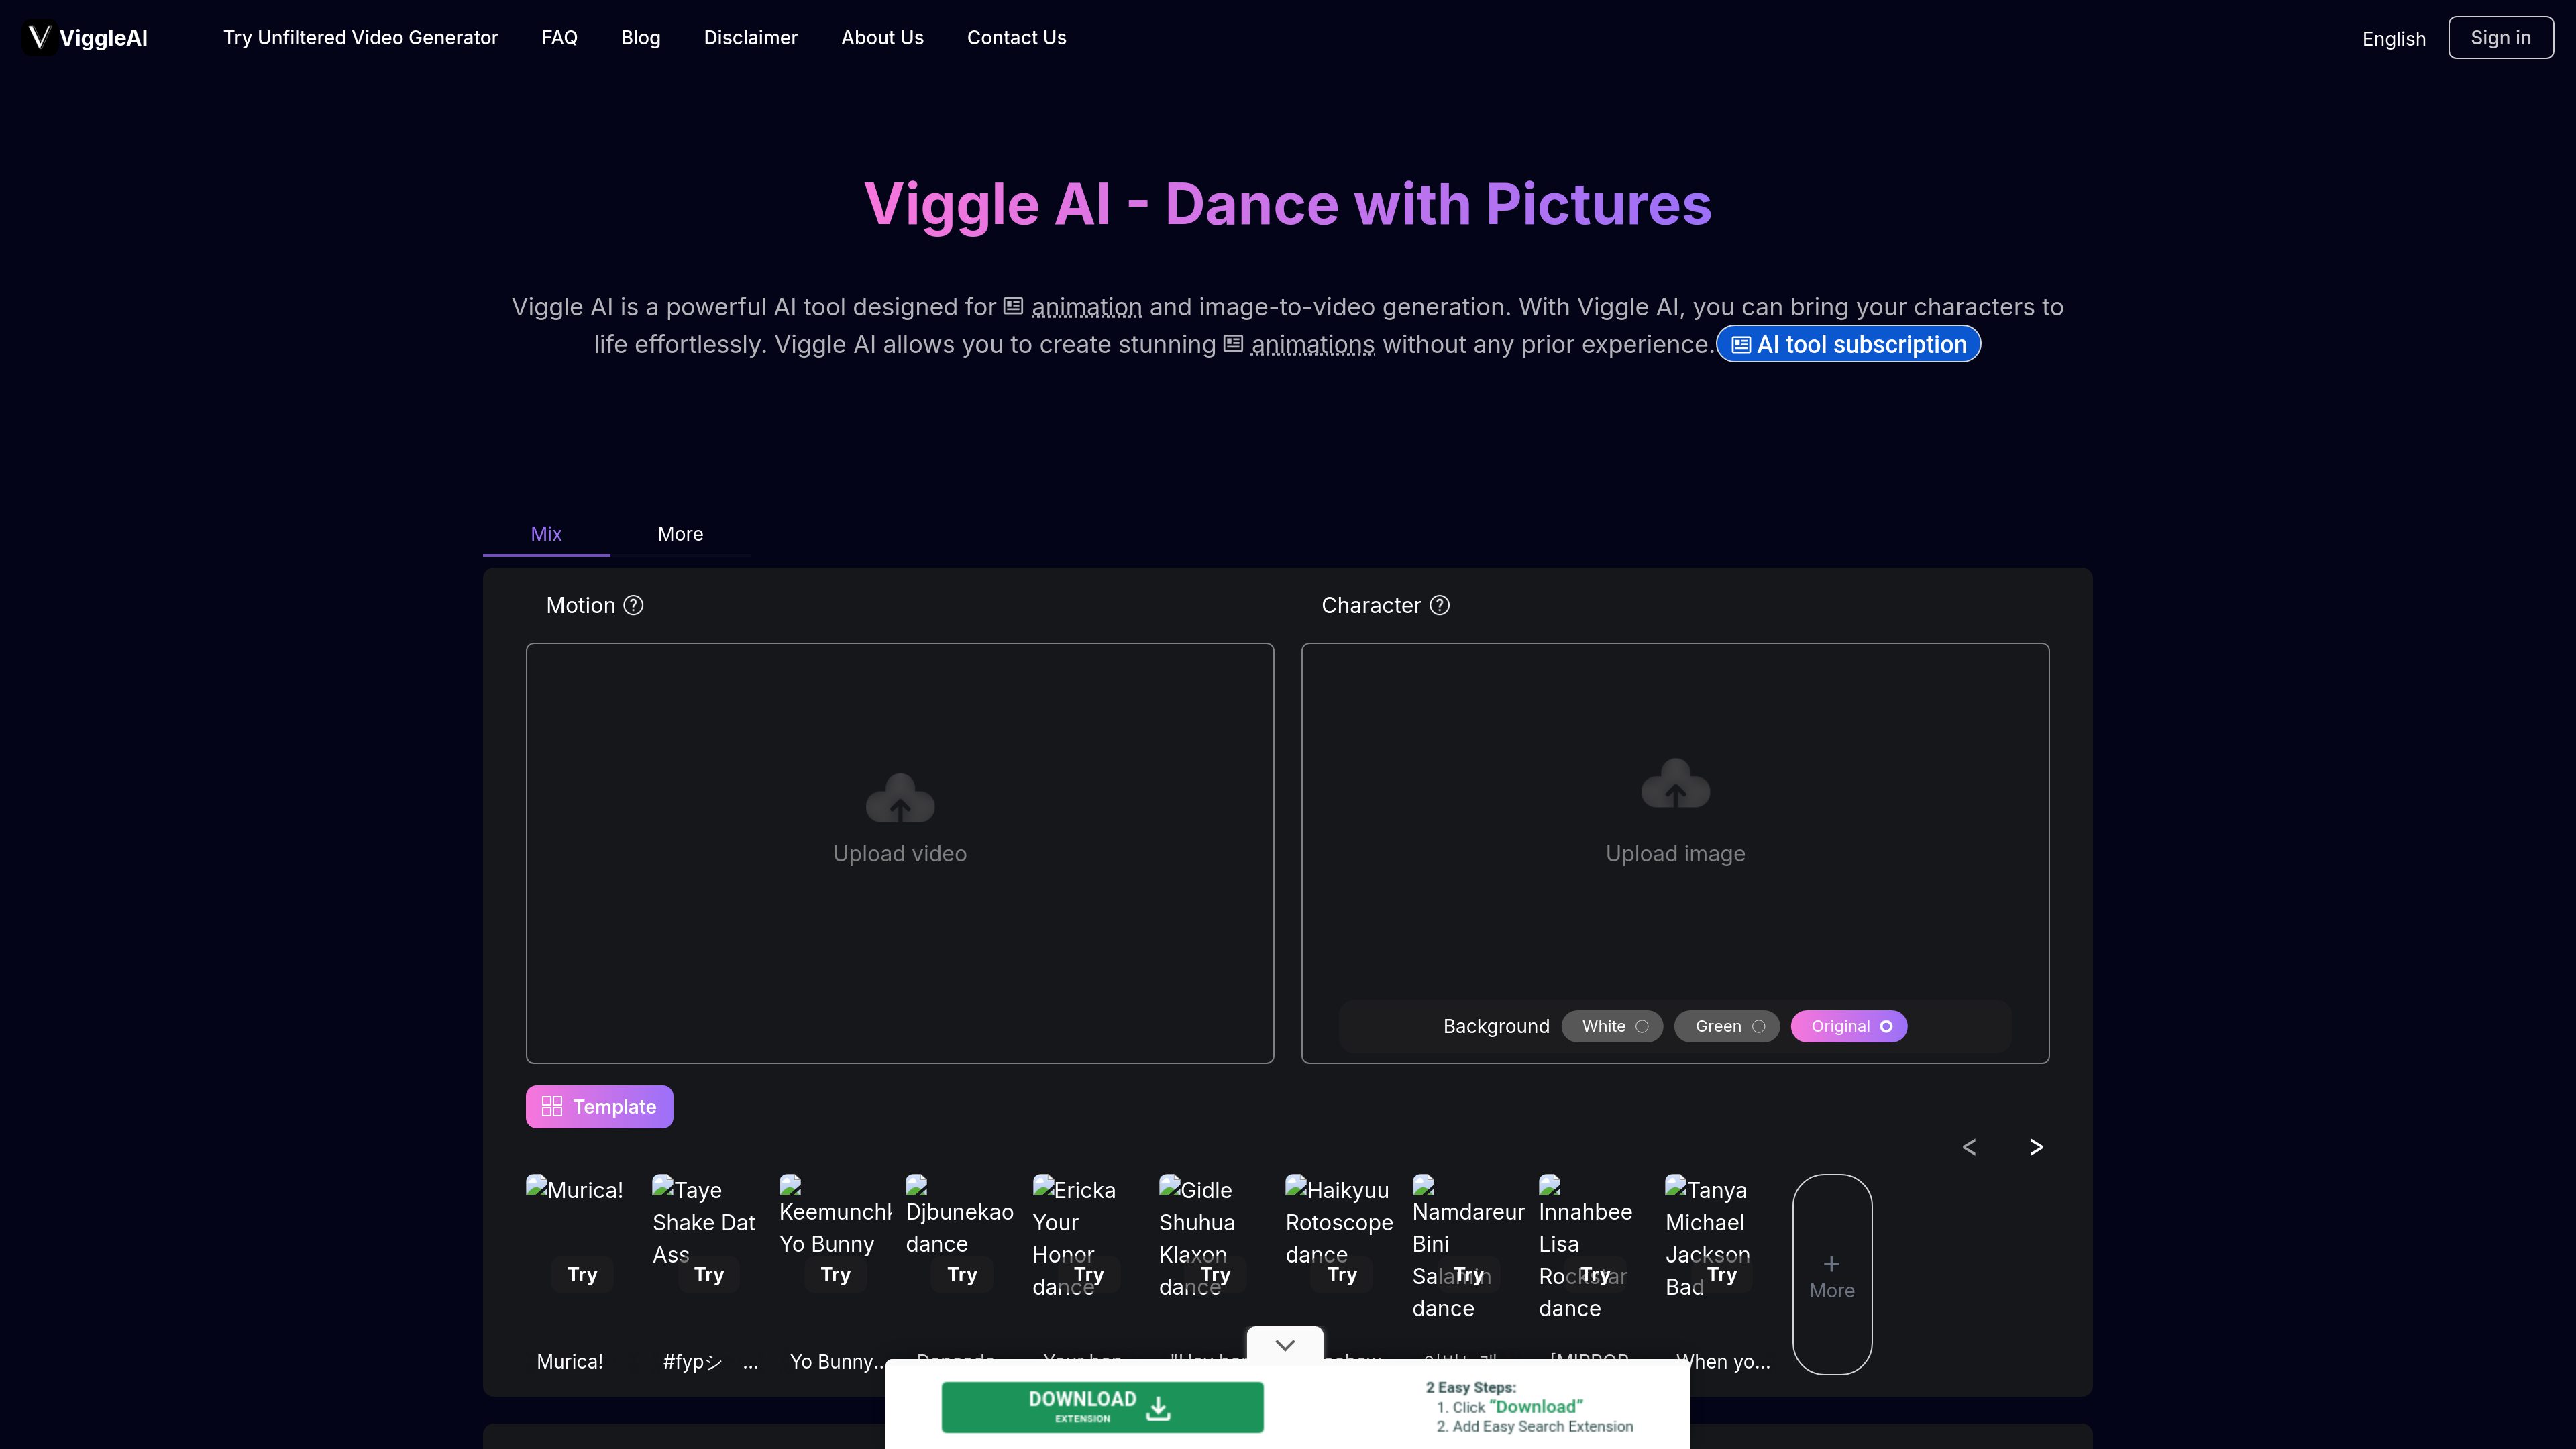Collapse the ad banner chevron
Image resolution: width=2576 pixels, height=1449 pixels.
pyautogui.click(x=1285, y=1344)
